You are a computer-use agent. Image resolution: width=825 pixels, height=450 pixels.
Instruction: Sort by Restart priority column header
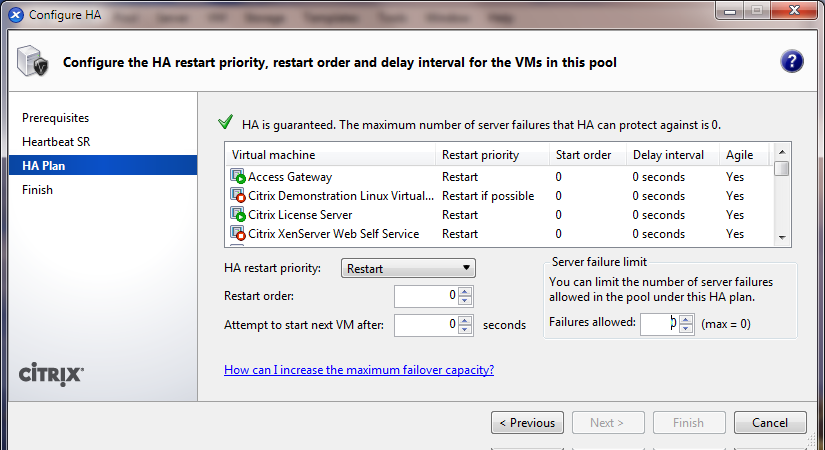click(x=492, y=155)
